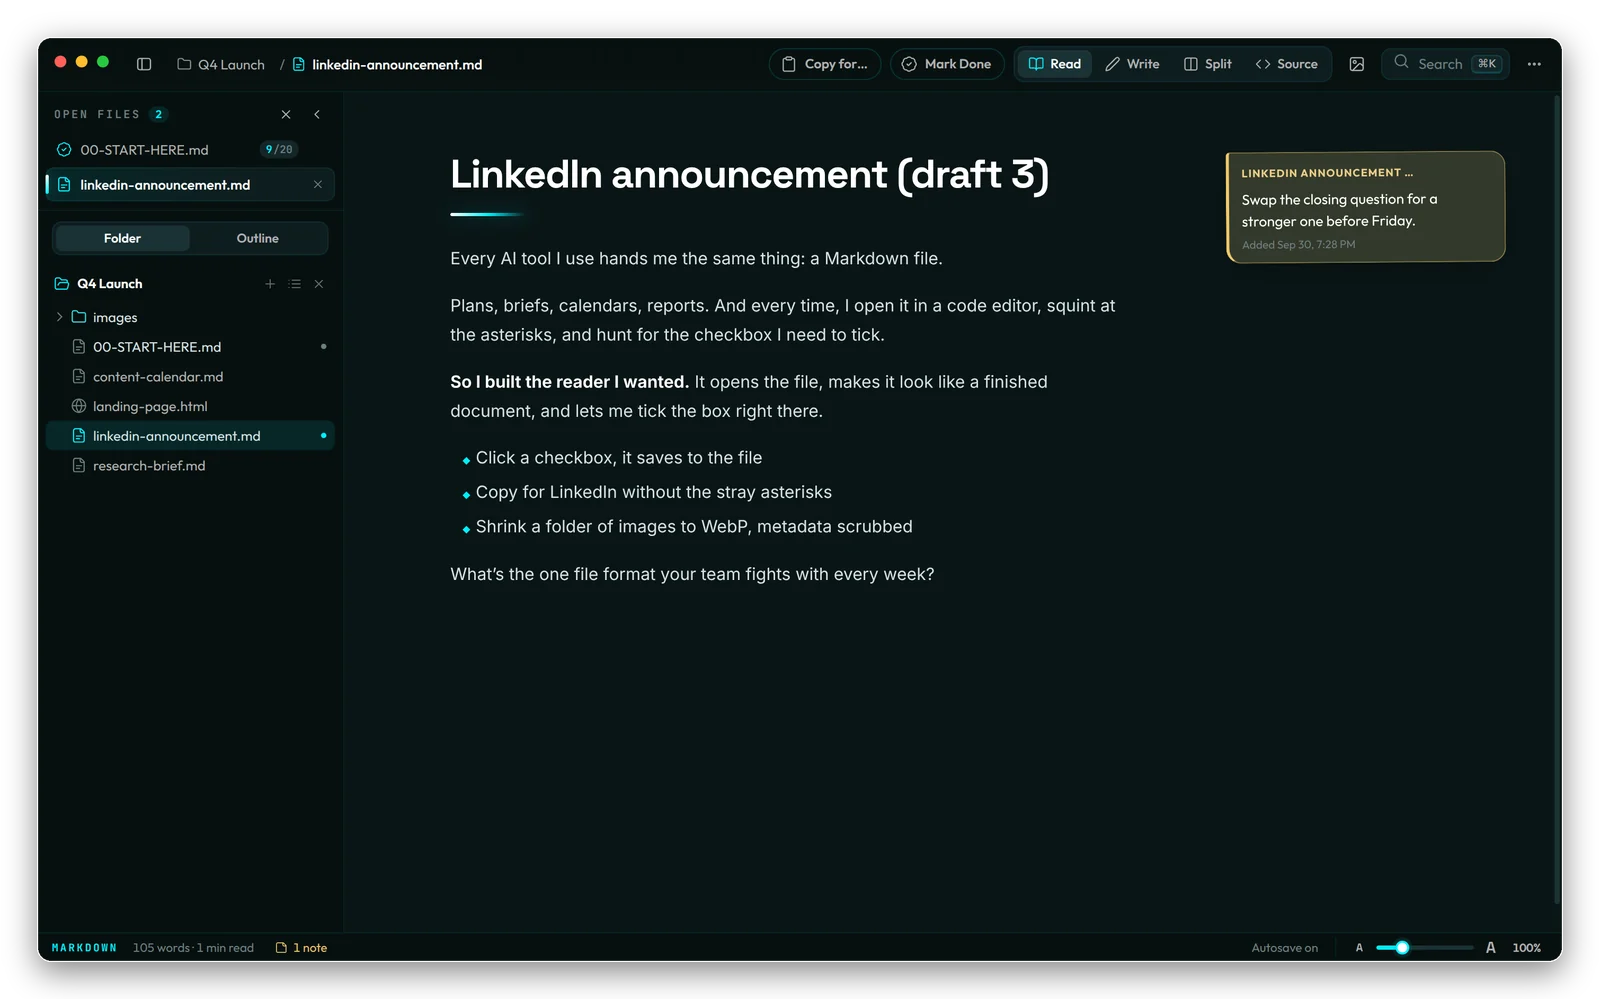Select linkedin-announcement.md in folder tree

point(190,436)
